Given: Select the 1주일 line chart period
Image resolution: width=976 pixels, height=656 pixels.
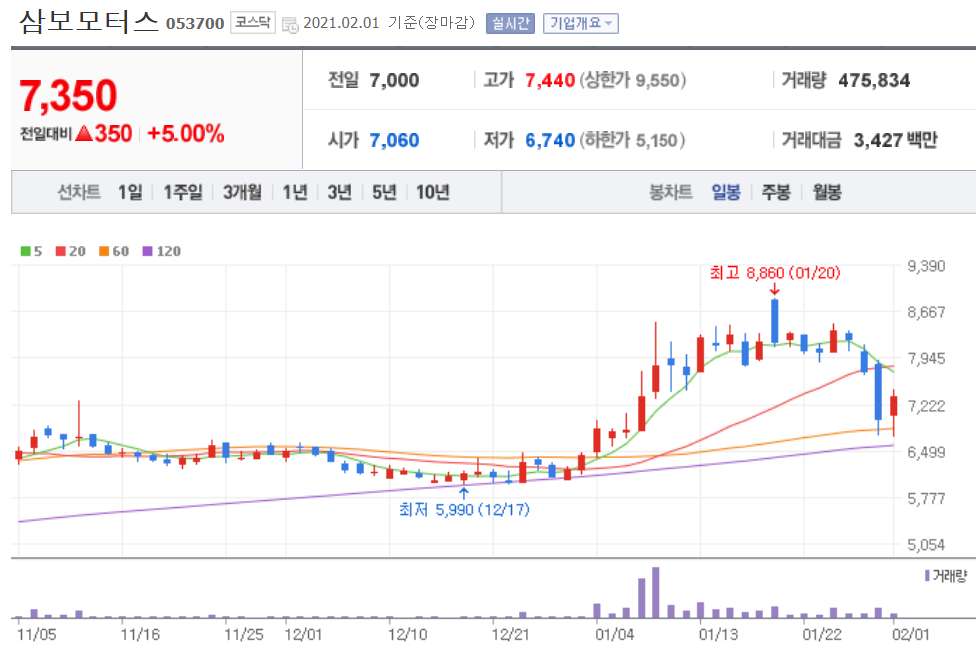Looking at the screenshot, I should 183,192.
